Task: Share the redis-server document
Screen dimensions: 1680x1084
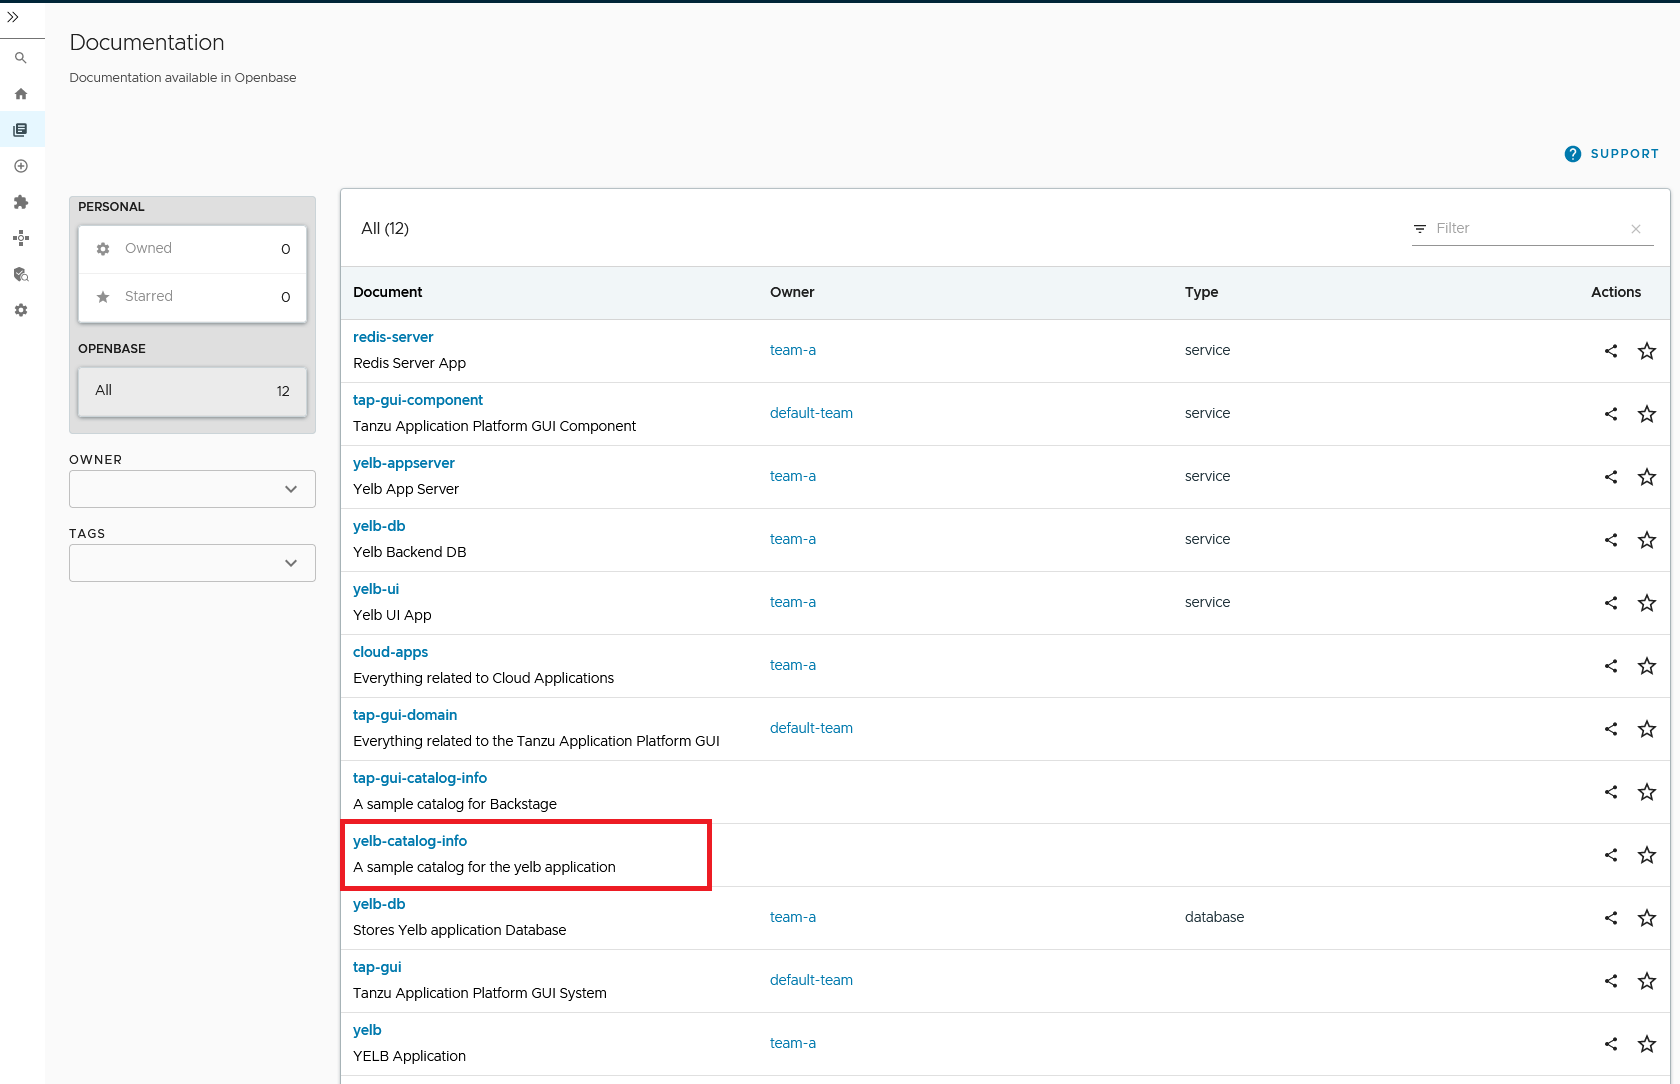Action: coord(1610,351)
